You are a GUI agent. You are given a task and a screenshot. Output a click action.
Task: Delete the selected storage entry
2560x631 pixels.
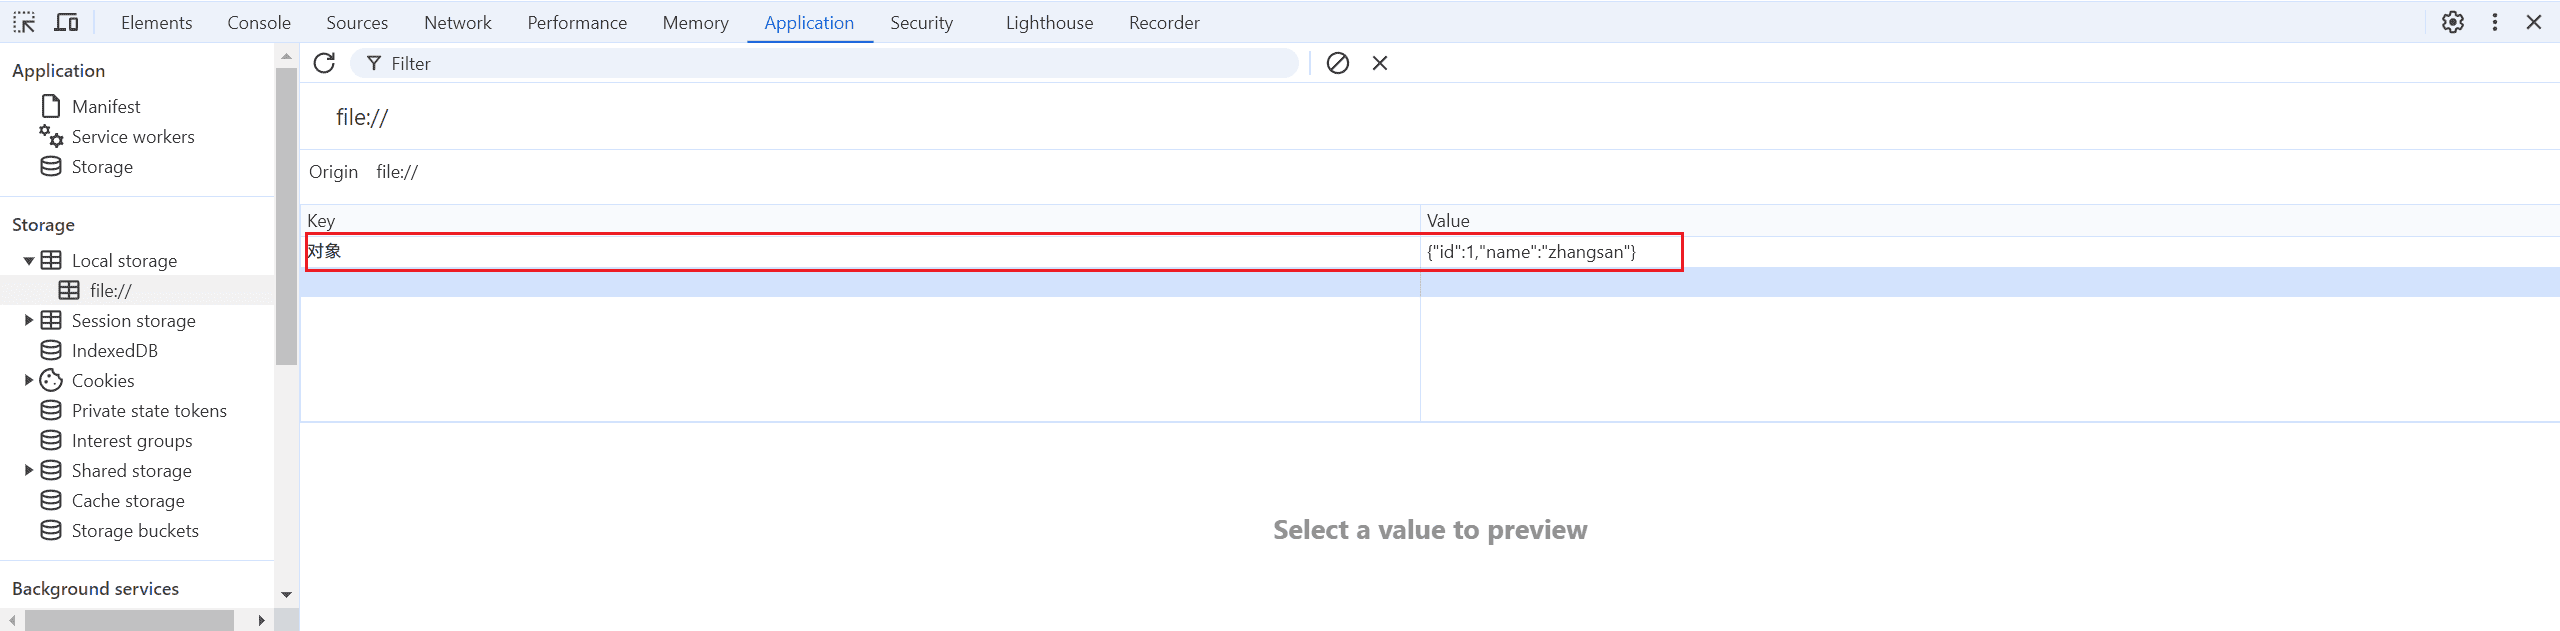click(1380, 63)
